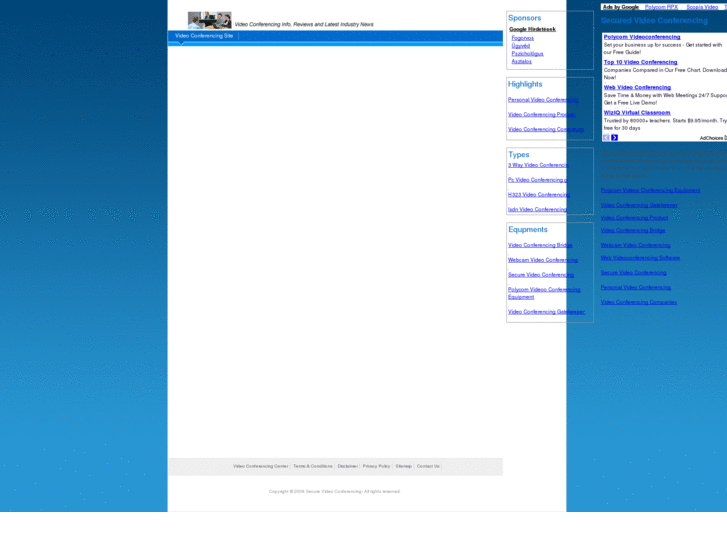Image resolution: width=727 pixels, height=545 pixels.
Task: Open Video Conferencing Bridge in article list
Action: (633, 231)
